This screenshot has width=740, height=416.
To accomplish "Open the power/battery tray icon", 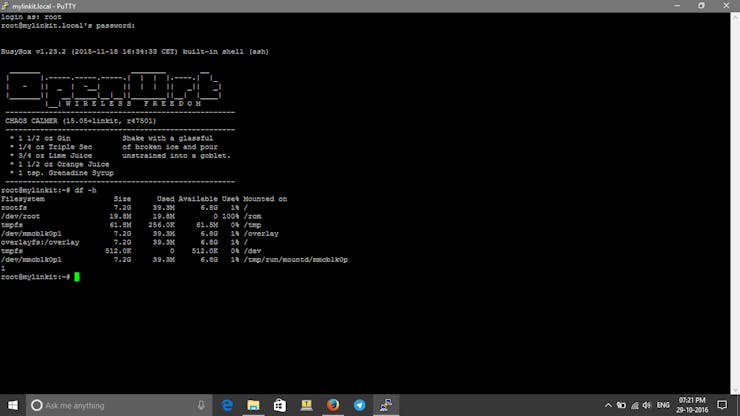I will [x=621, y=405].
